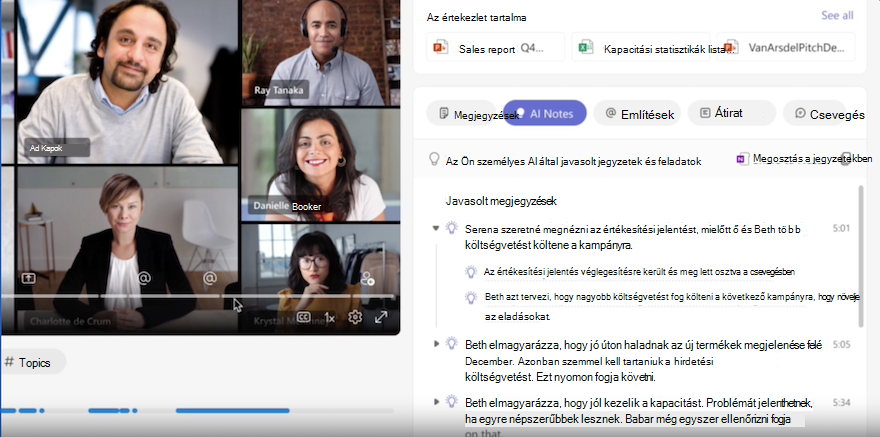The width and height of the screenshot is (880, 437).
Task: Open the Átirat transcript tab
Action: click(731, 113)
